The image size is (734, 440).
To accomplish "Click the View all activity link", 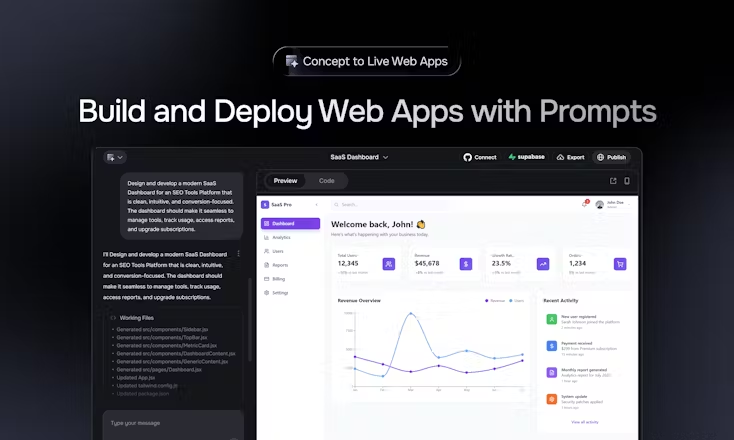I will click(x=585, y=422).
